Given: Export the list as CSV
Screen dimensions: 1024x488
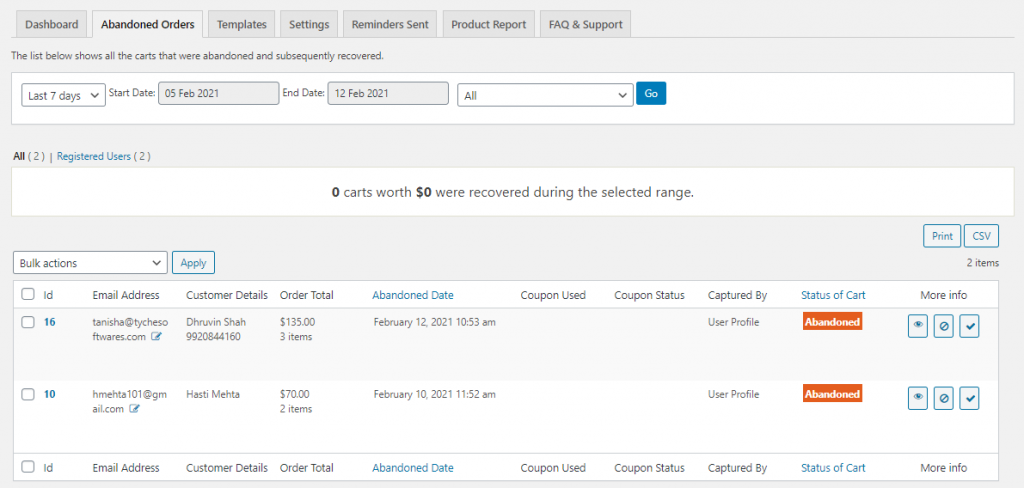Looking at the screenshot, I should 981,236.
